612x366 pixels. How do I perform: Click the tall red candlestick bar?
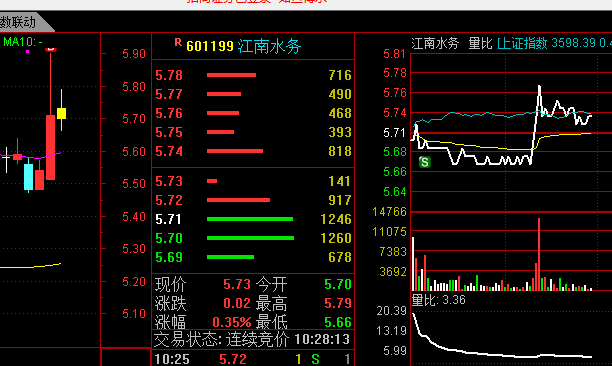pos(50,147)
